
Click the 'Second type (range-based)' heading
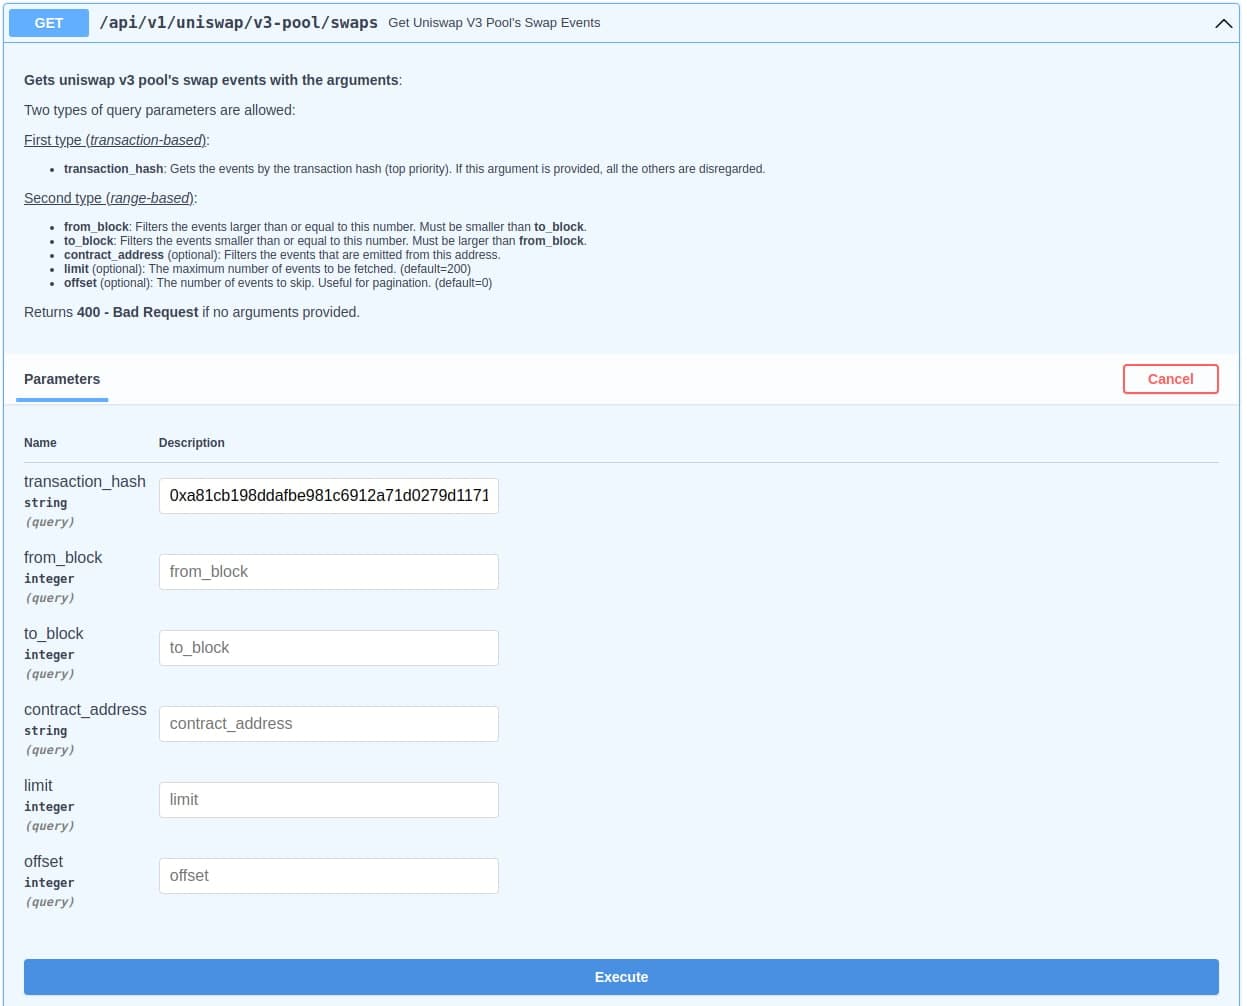click(x=110, y=198)
